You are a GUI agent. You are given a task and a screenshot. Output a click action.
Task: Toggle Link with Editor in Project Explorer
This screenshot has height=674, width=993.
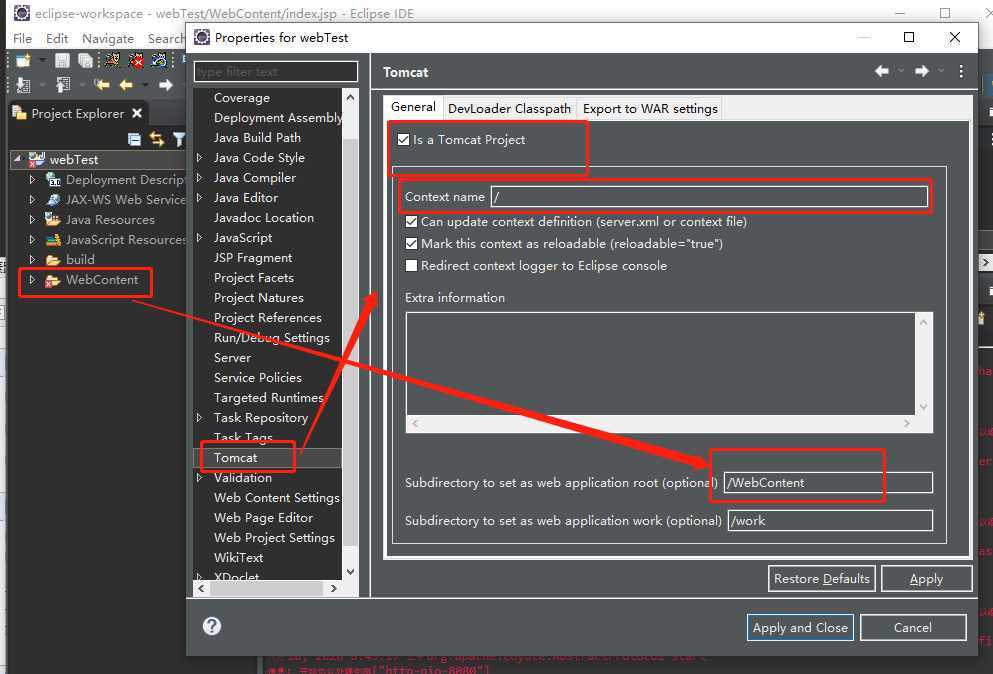click(156, 139)
